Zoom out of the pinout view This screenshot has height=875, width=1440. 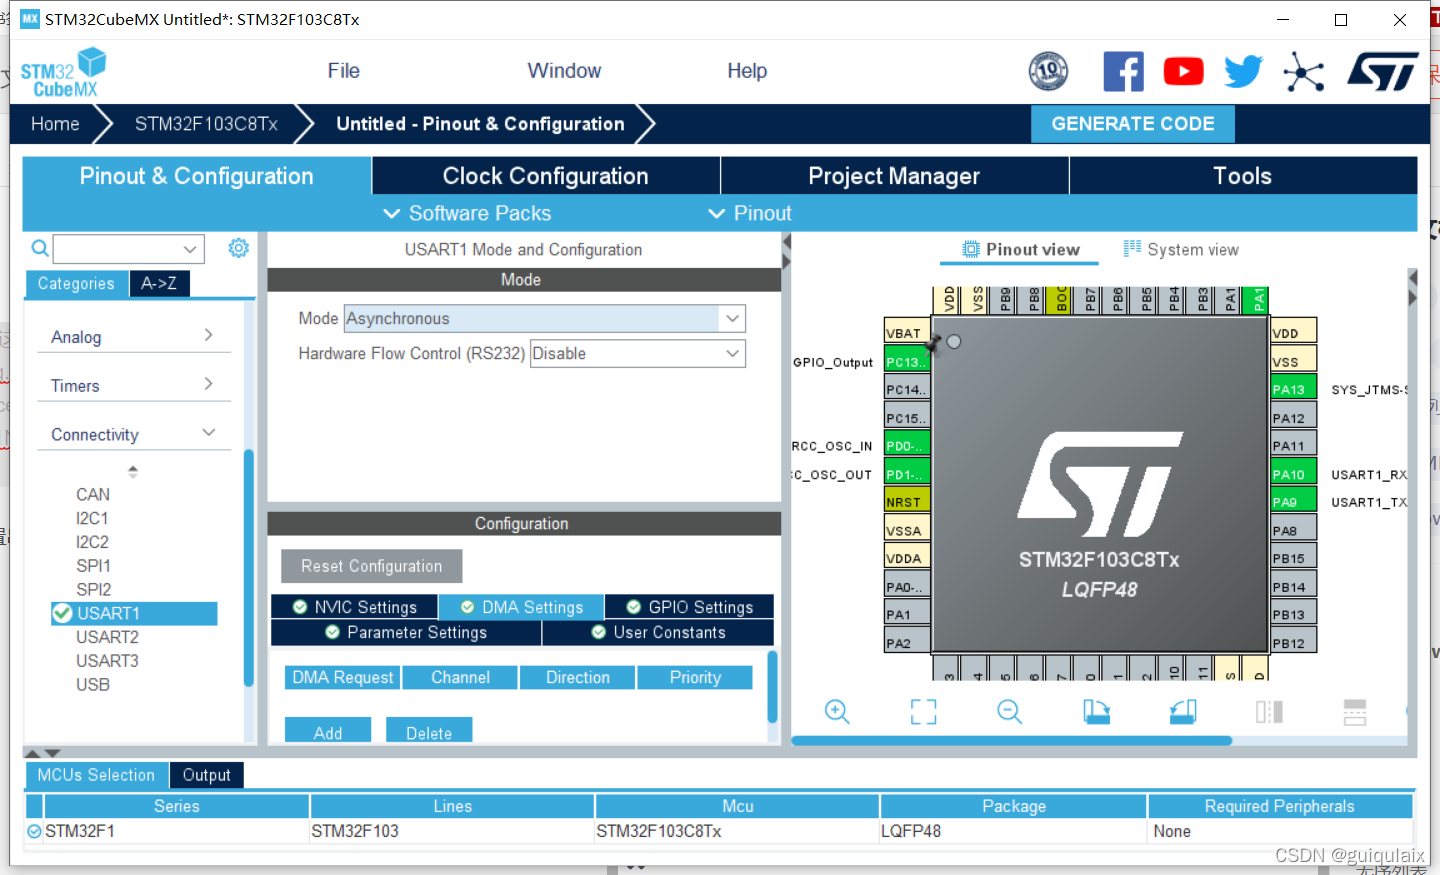(1010, 711)
